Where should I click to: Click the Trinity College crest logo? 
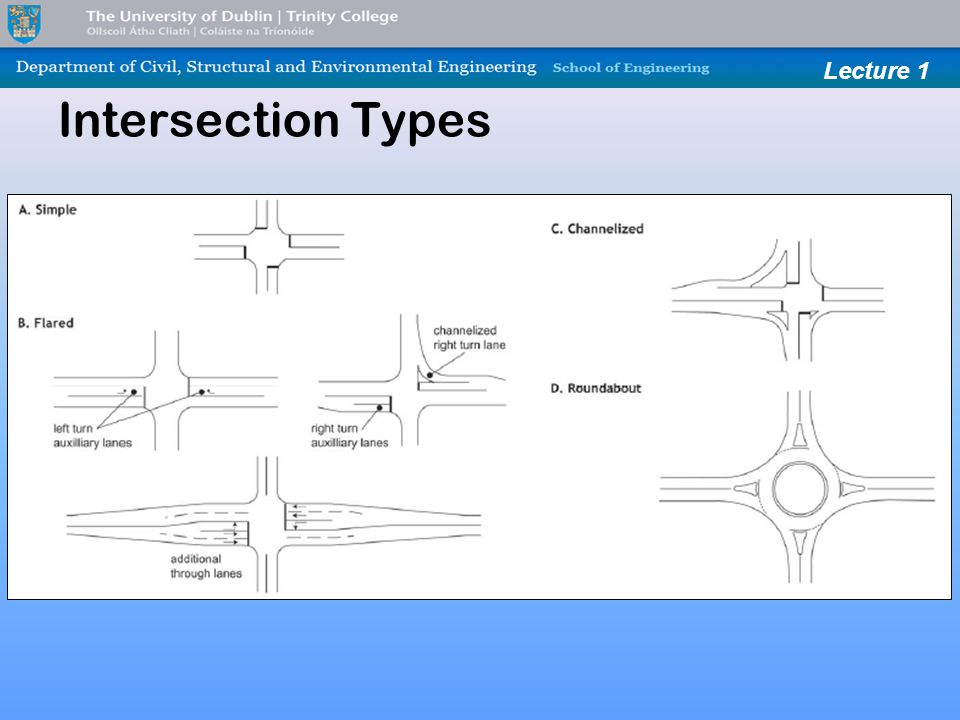tap(24, 23)
